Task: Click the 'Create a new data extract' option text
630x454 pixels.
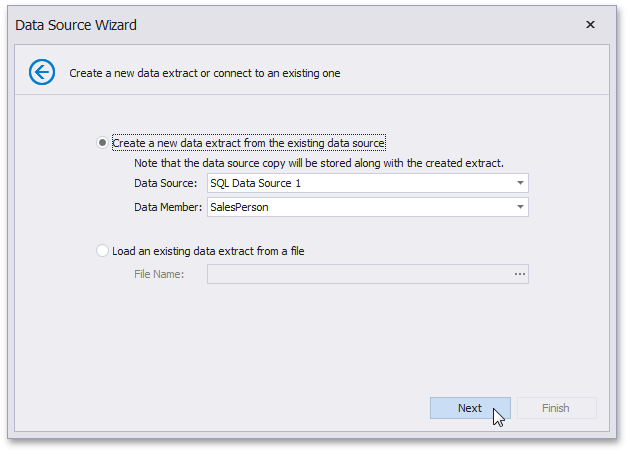Action: point(248,143)
